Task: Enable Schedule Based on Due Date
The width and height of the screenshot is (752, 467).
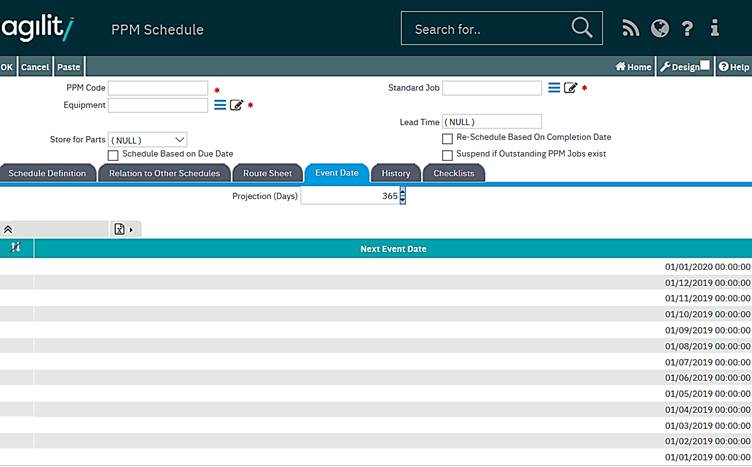Action: coord(113,155)
